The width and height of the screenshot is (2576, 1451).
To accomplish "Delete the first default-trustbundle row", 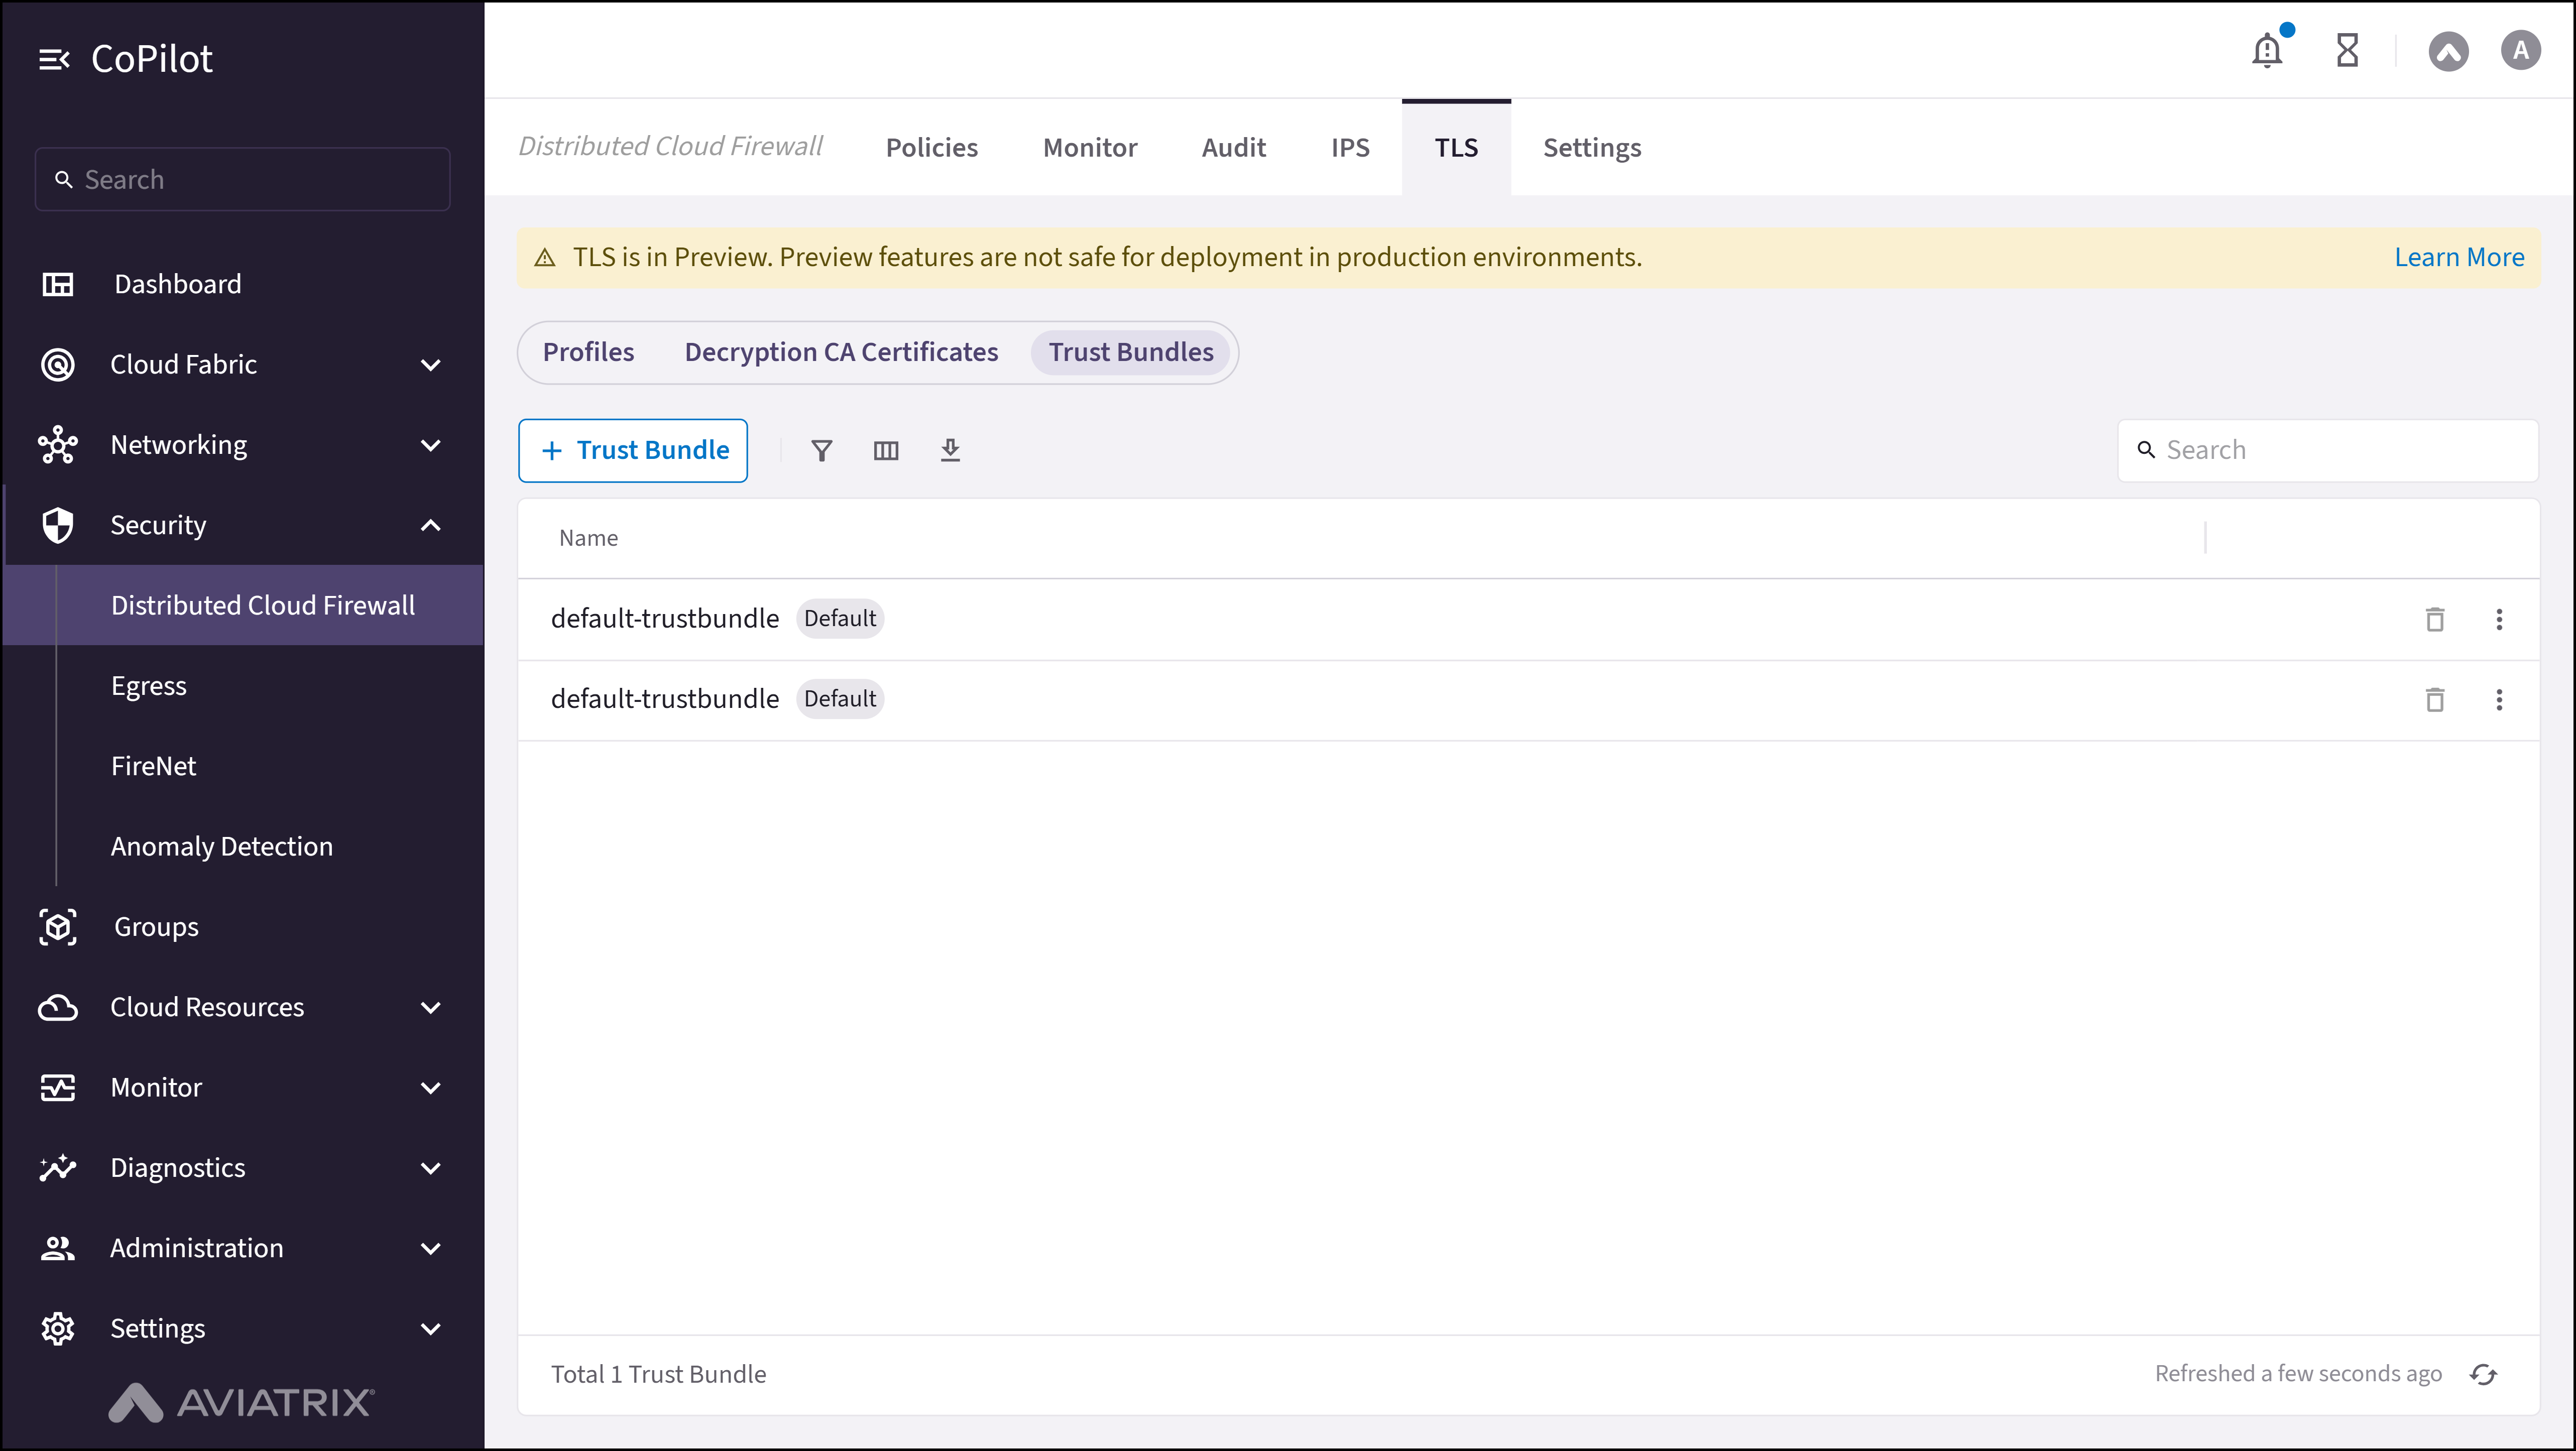I will pyautogui.click(x=2435, y=620).
